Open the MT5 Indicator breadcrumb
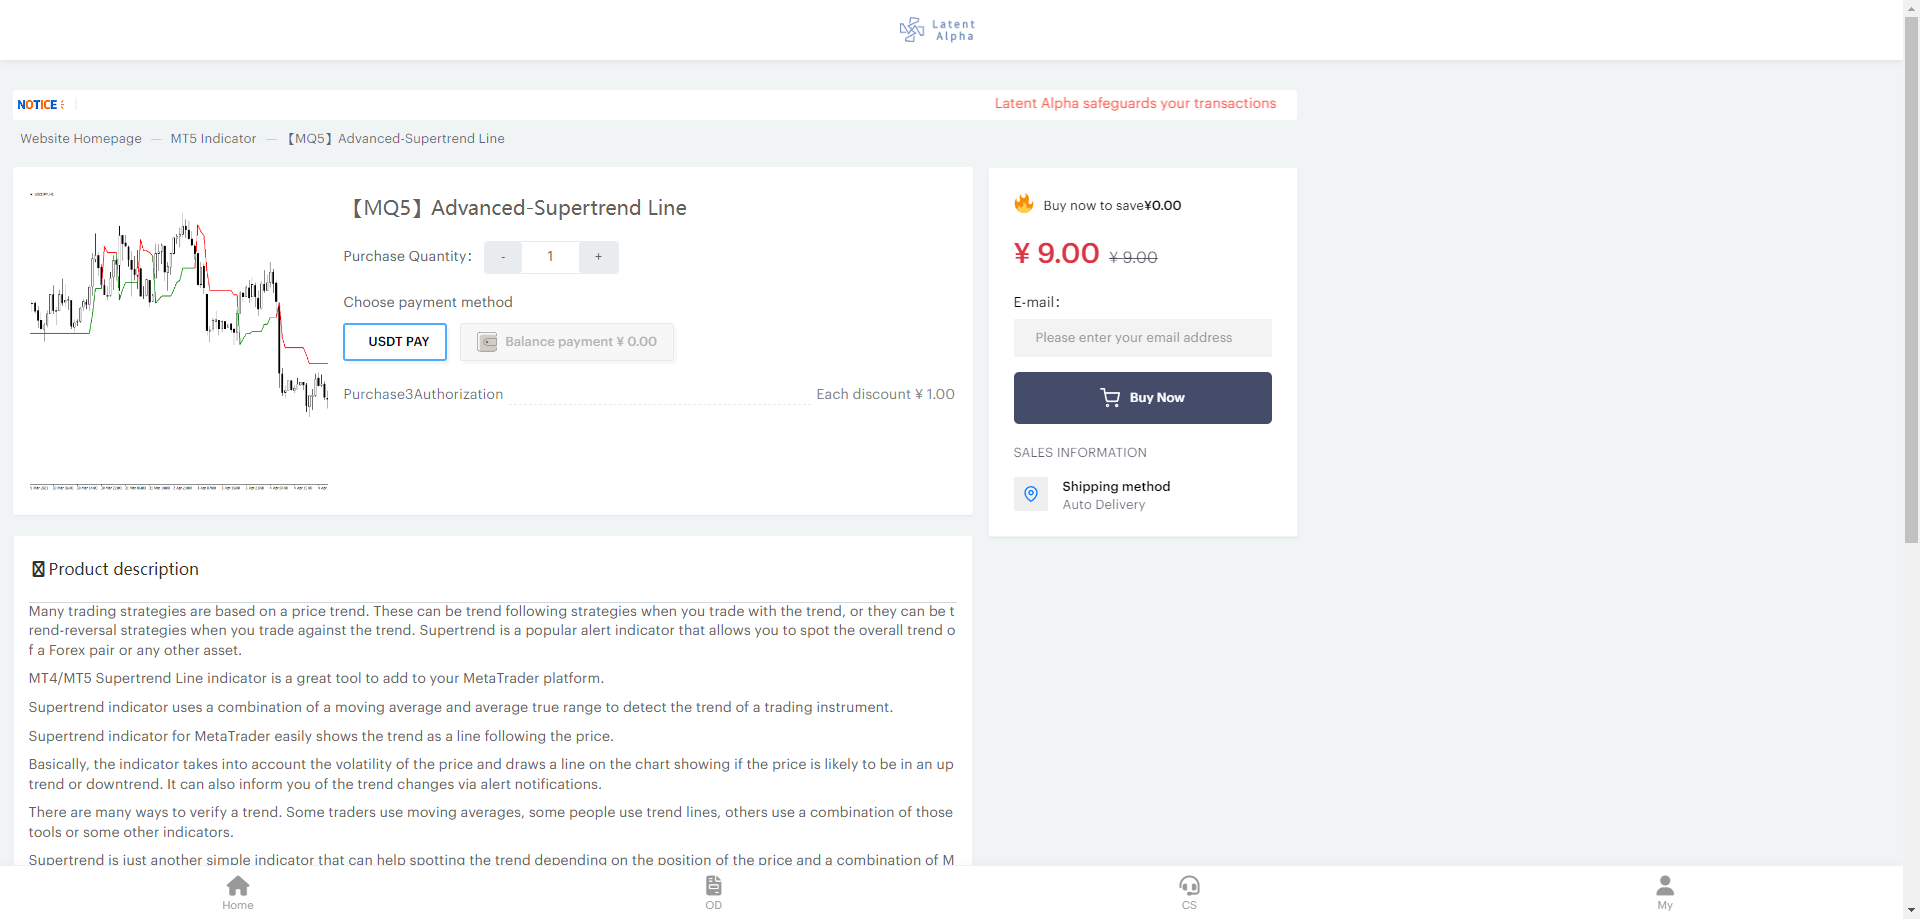 coord(213,139)
